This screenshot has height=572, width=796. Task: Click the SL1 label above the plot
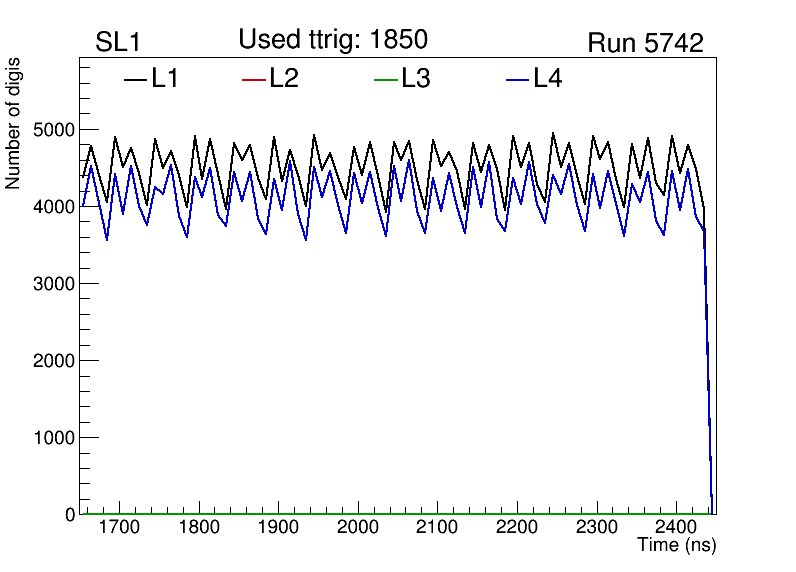118,43
